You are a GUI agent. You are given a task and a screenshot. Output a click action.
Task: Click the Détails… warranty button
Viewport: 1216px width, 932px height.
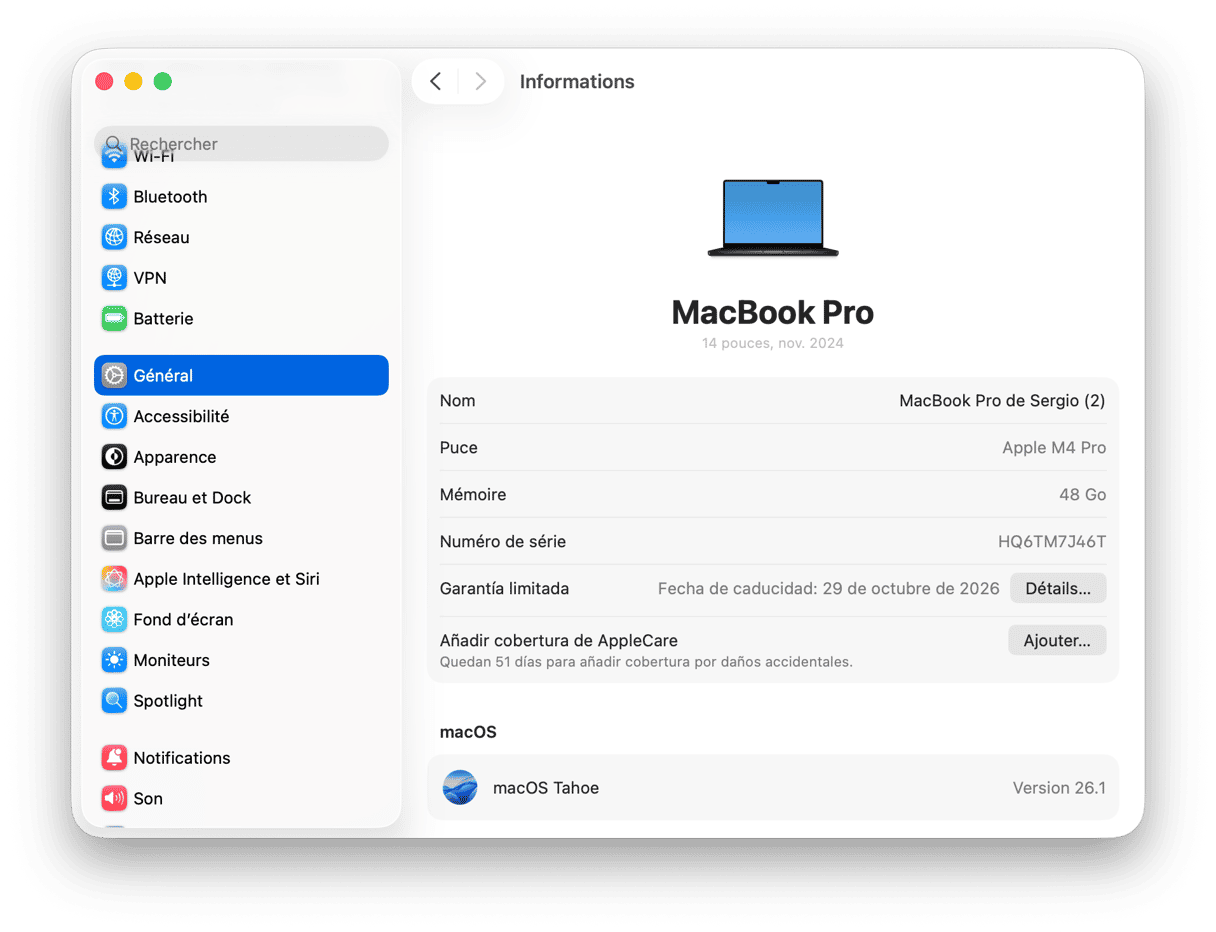1057,589
